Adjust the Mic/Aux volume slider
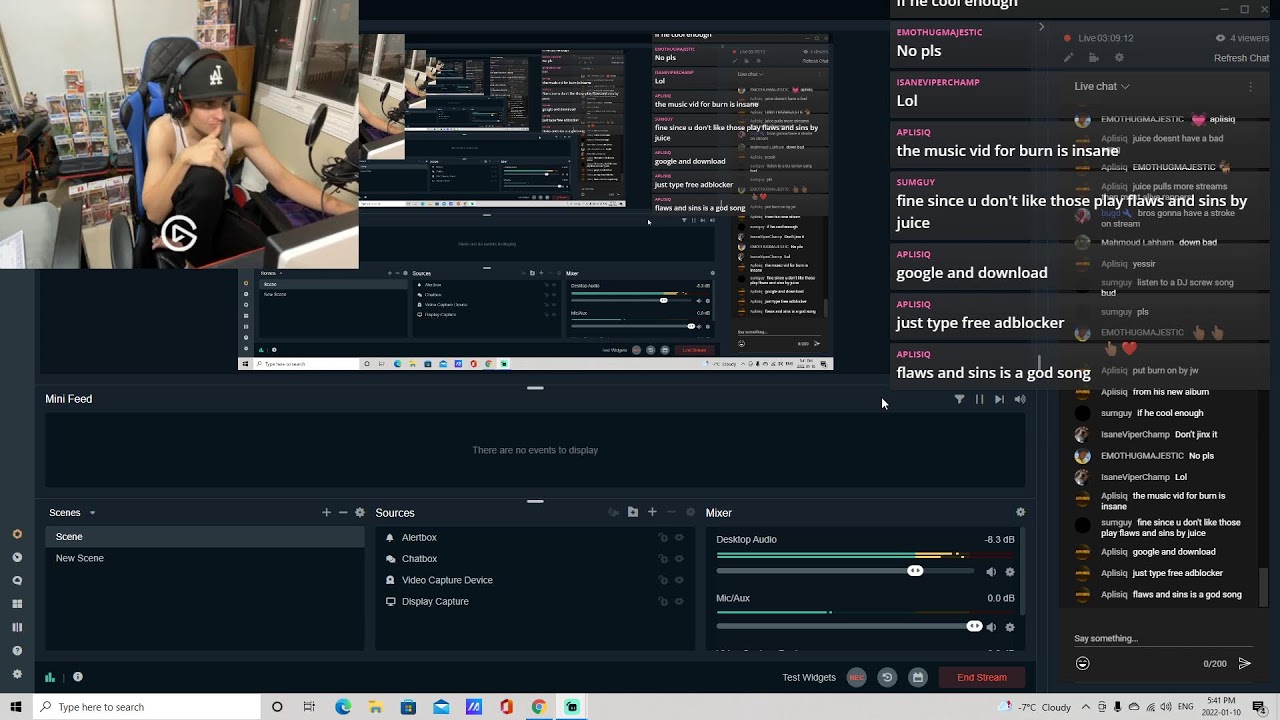The image size is (1280, 720). click(x=974, y=626)
